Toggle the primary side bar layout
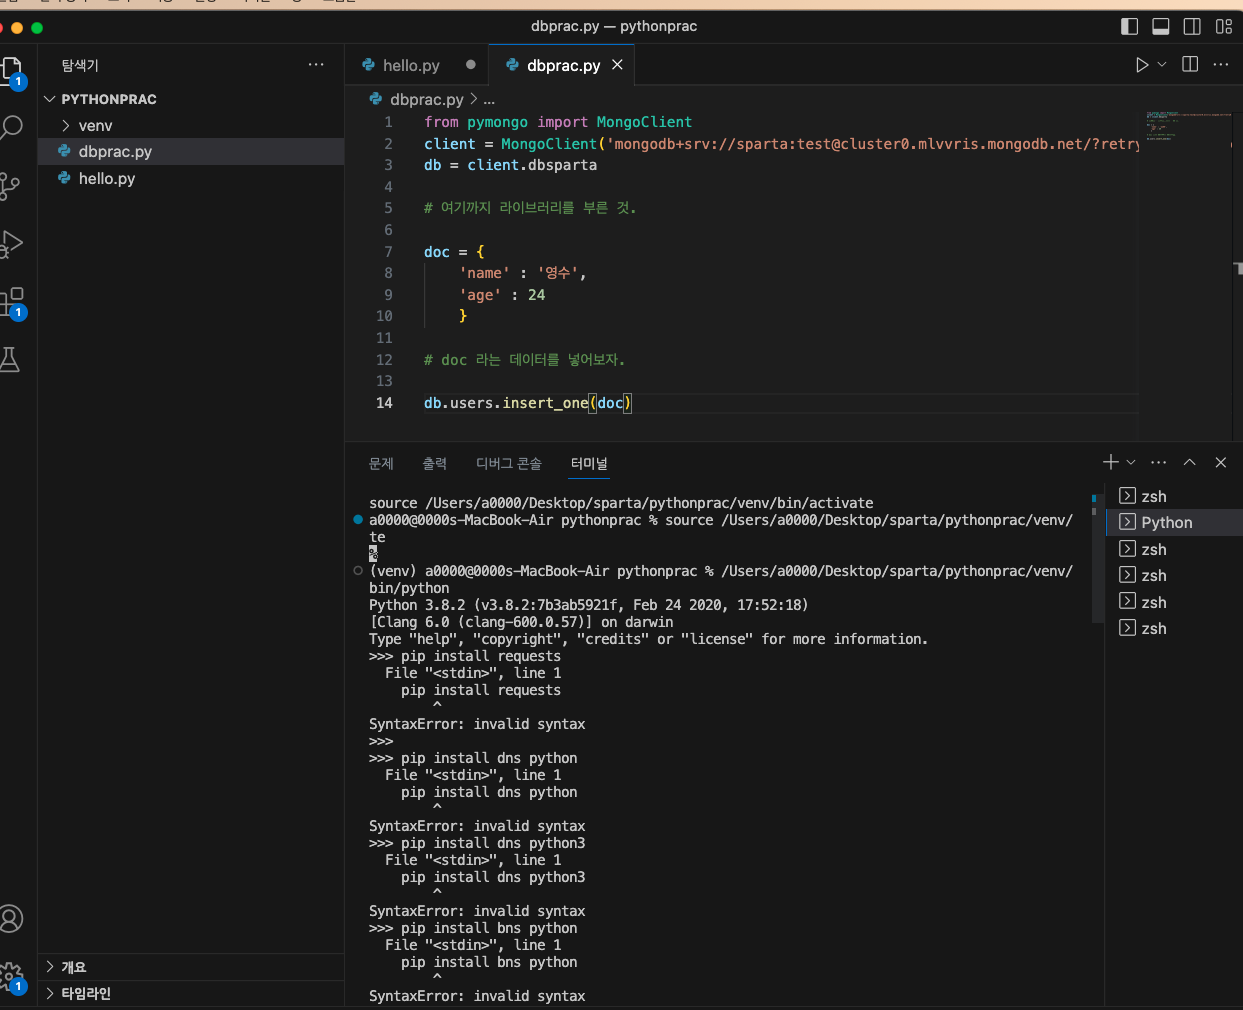The height and width of the screenshot is (1010, 1243). click(1130, 27)
